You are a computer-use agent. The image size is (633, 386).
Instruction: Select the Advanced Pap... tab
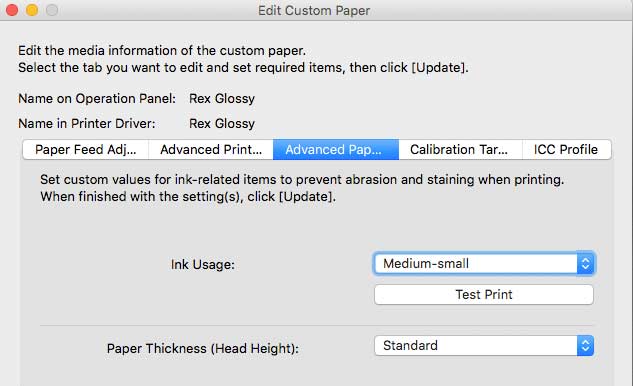[336, 150]
